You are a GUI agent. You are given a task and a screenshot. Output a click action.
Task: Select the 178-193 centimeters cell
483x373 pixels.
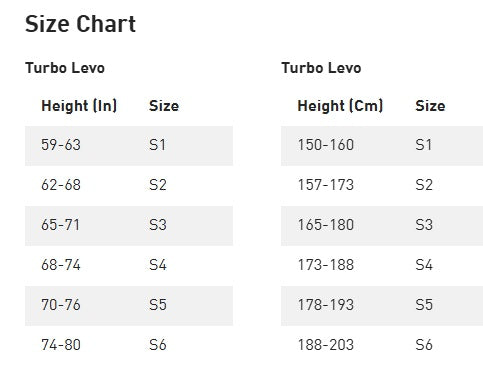(x=326, y=305)
